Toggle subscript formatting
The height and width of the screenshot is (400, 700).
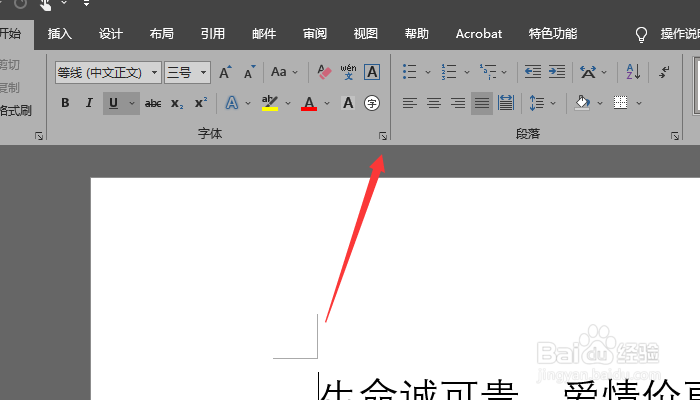pos(177,104)
